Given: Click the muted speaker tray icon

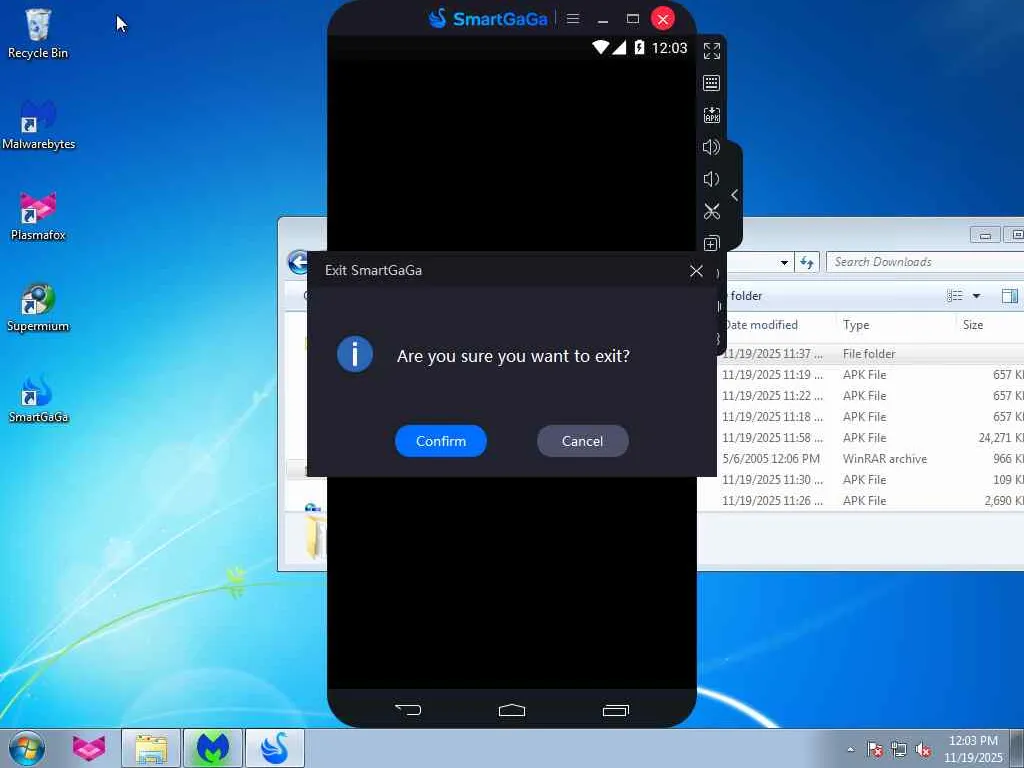Looking at the screenshot, I should pos(923,749).
